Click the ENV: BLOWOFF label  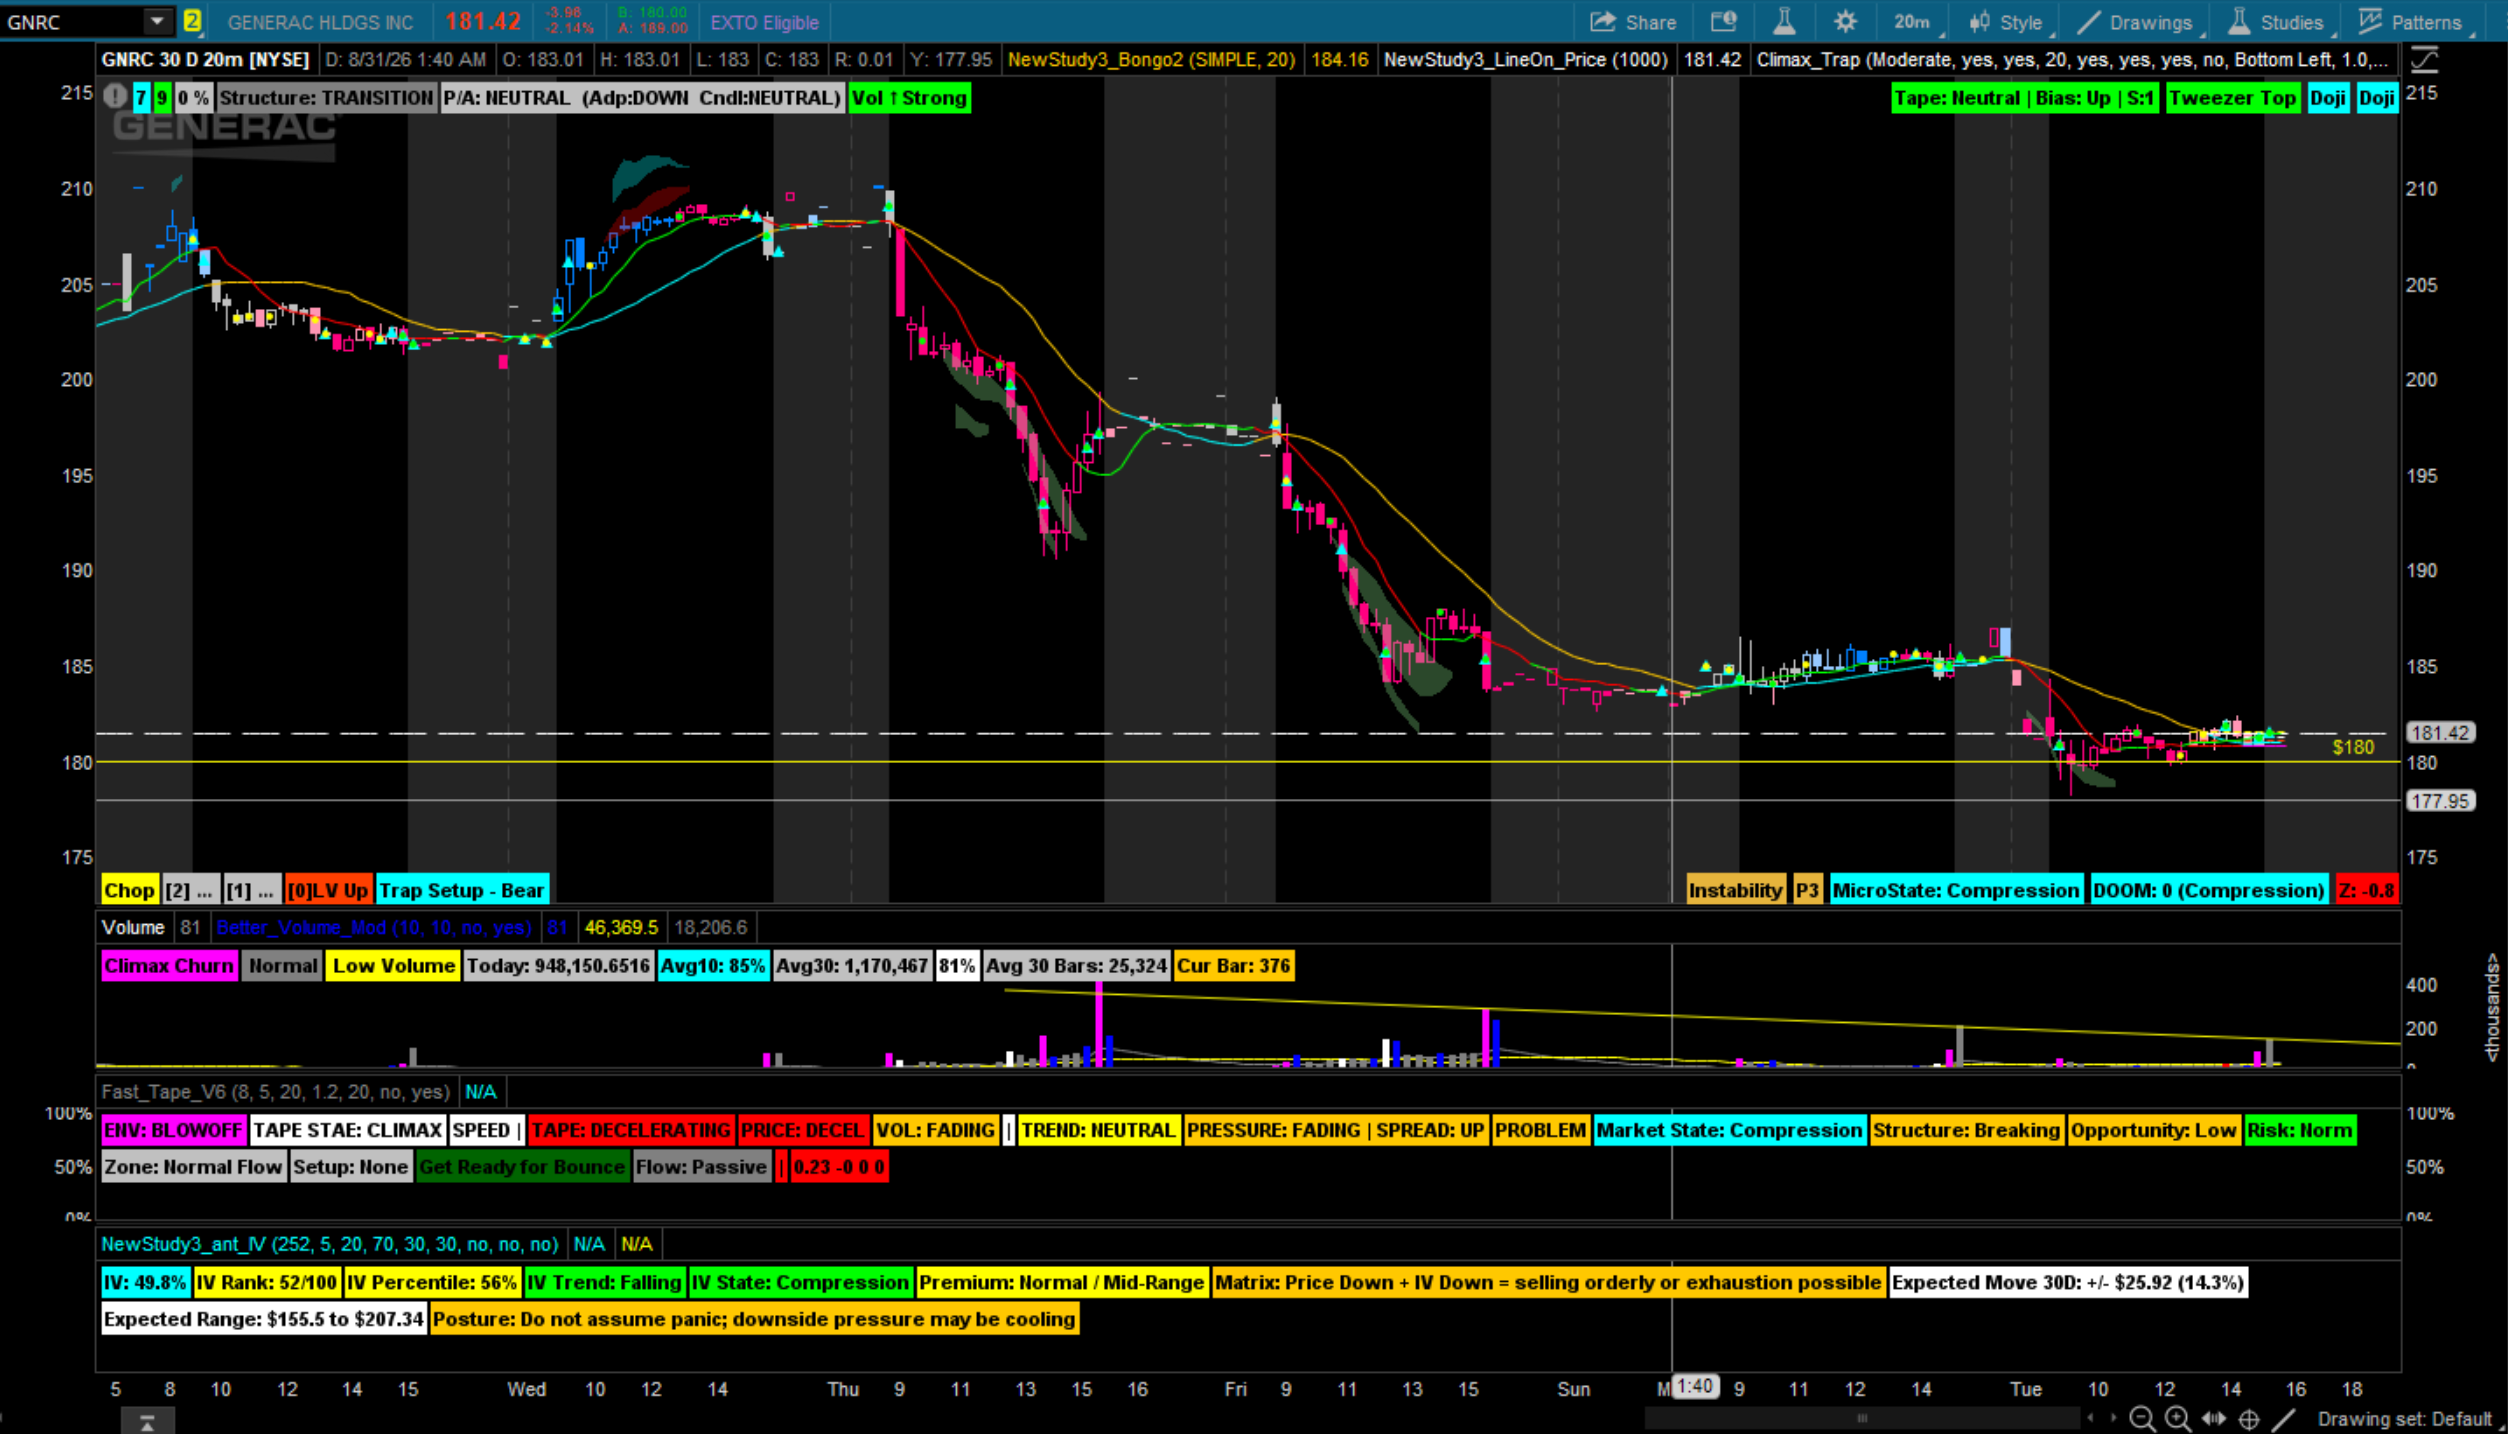pyautogui.click(x=173, y=1130)
